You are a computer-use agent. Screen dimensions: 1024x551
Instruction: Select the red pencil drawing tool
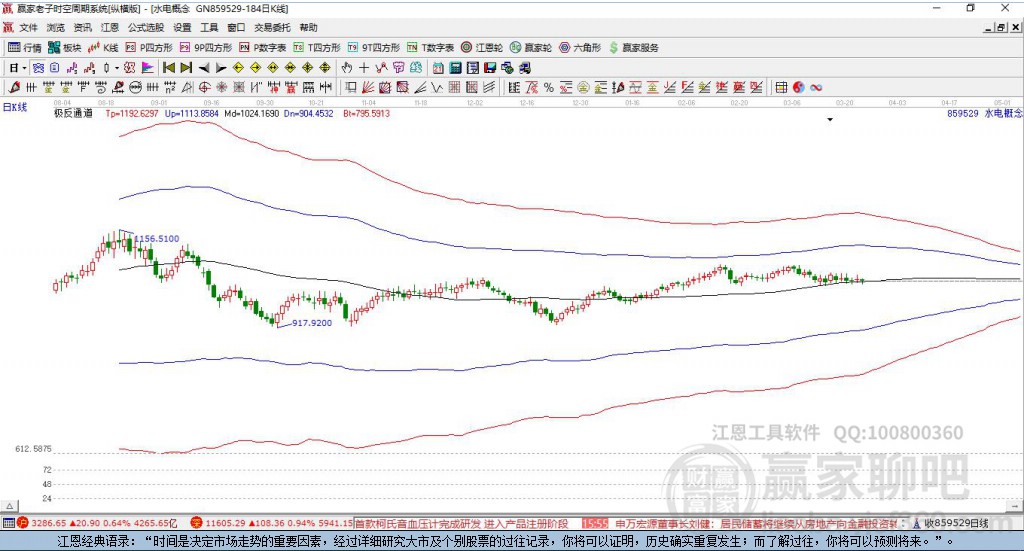pyautogui.click(x=14, y=87)
